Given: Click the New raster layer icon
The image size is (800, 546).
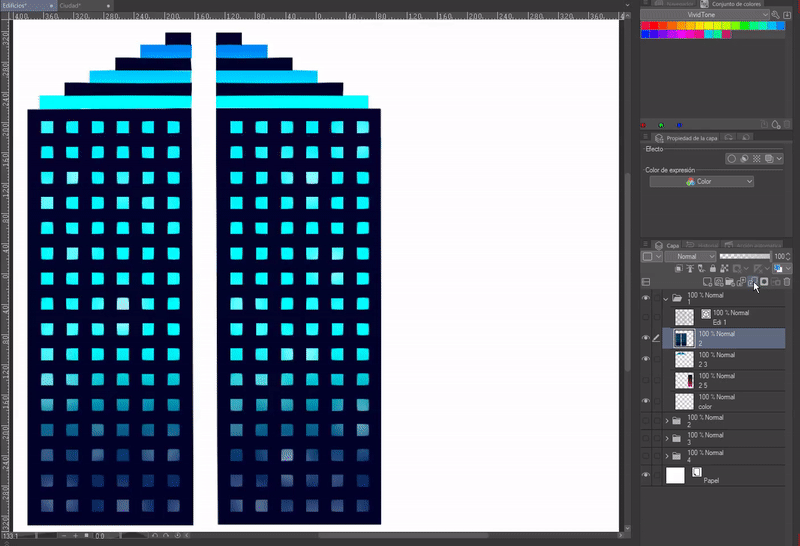Looking at the screenshot, I should pos(708,282).
